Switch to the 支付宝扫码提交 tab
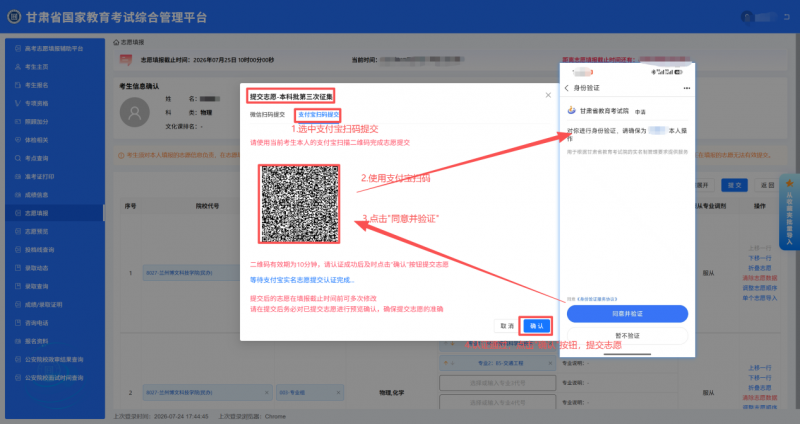This screenshot has width=800, height=424. tap(318, 115)
